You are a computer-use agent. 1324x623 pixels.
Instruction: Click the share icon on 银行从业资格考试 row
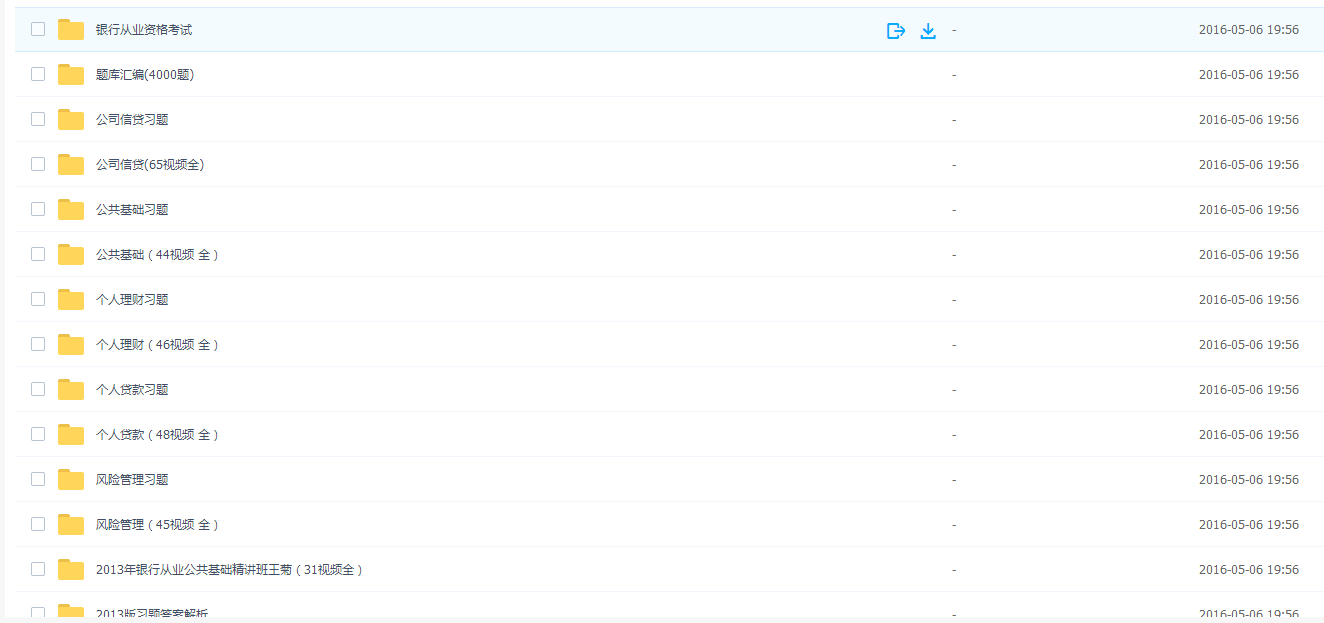coord(896,30)
